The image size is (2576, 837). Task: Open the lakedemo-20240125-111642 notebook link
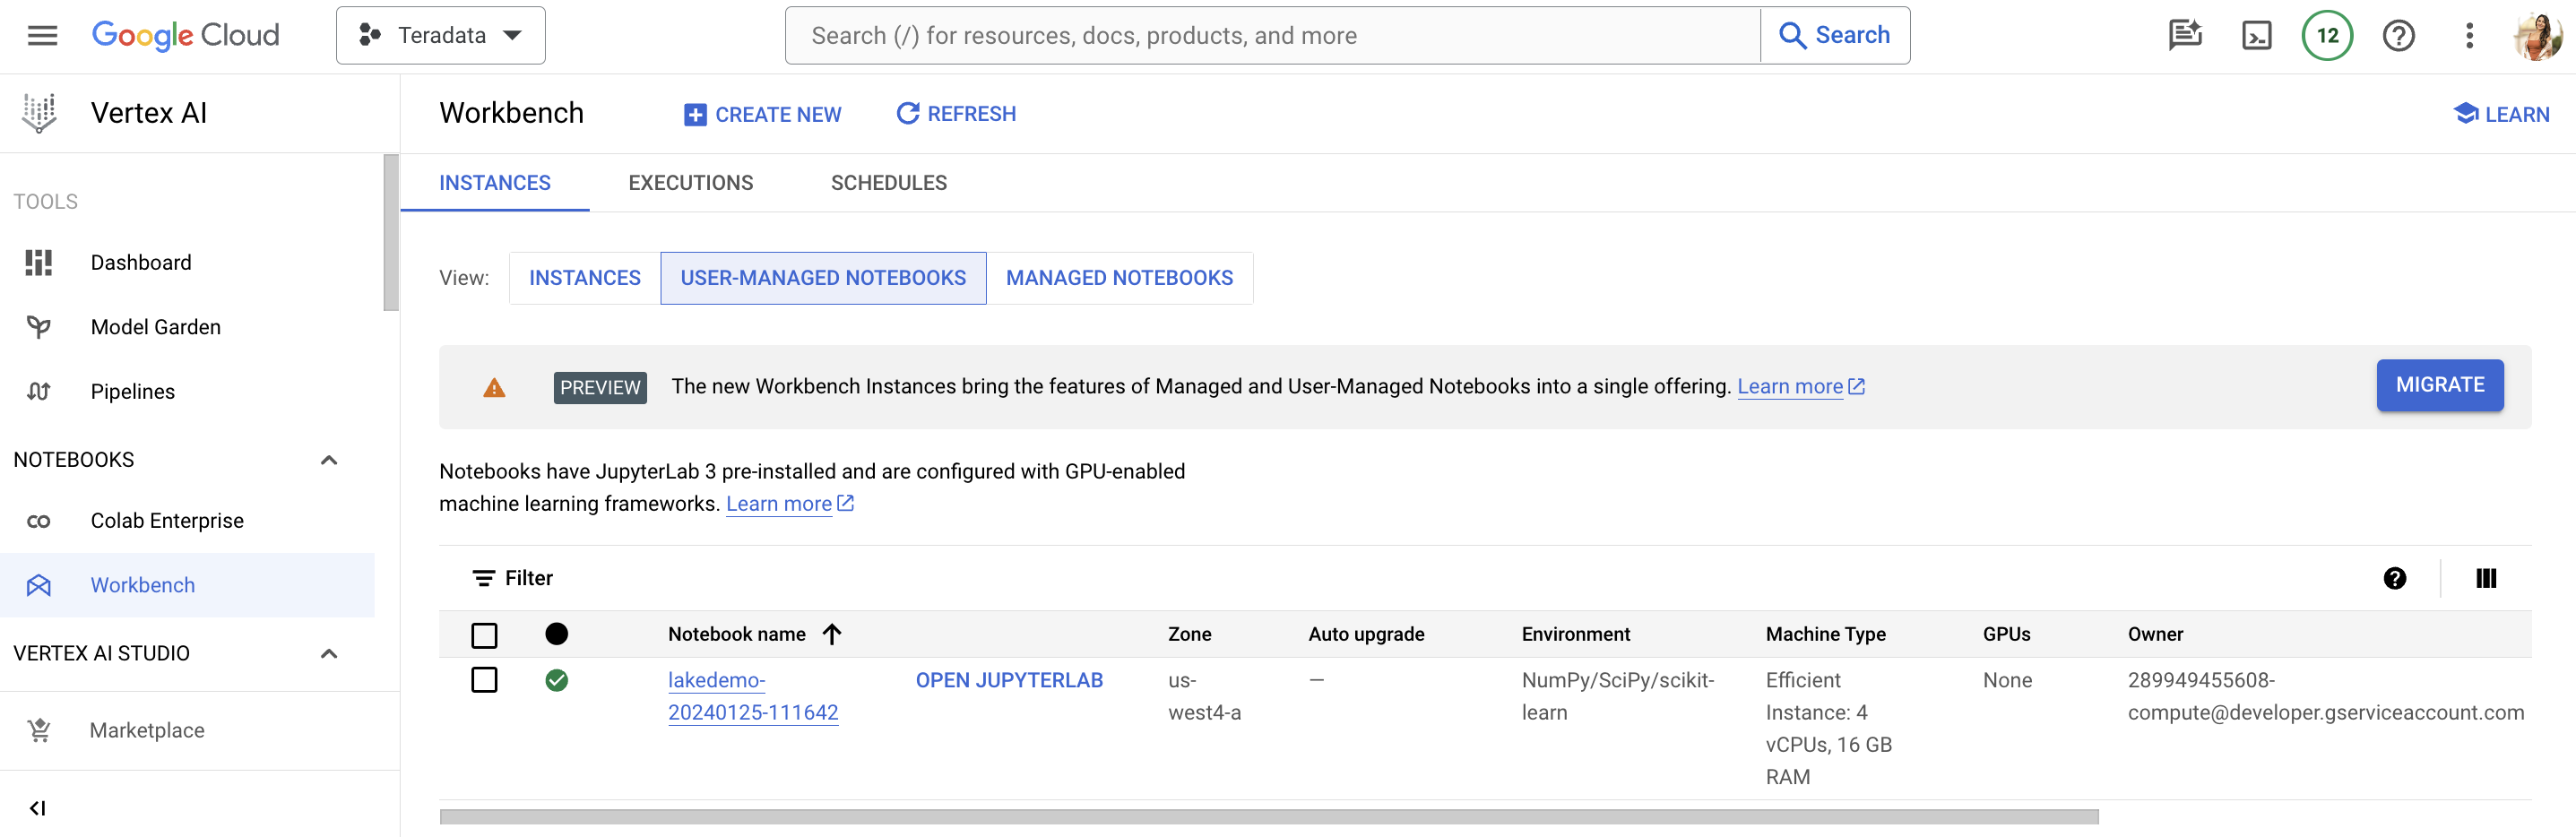[753, 696]
